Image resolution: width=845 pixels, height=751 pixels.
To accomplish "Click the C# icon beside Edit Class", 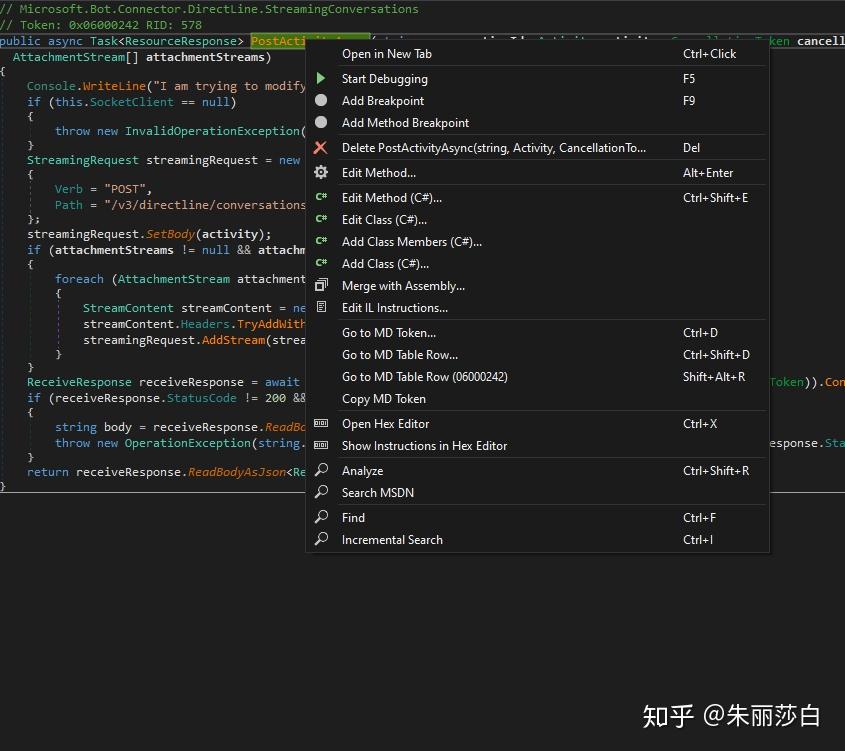I will (x=321, y=219).
